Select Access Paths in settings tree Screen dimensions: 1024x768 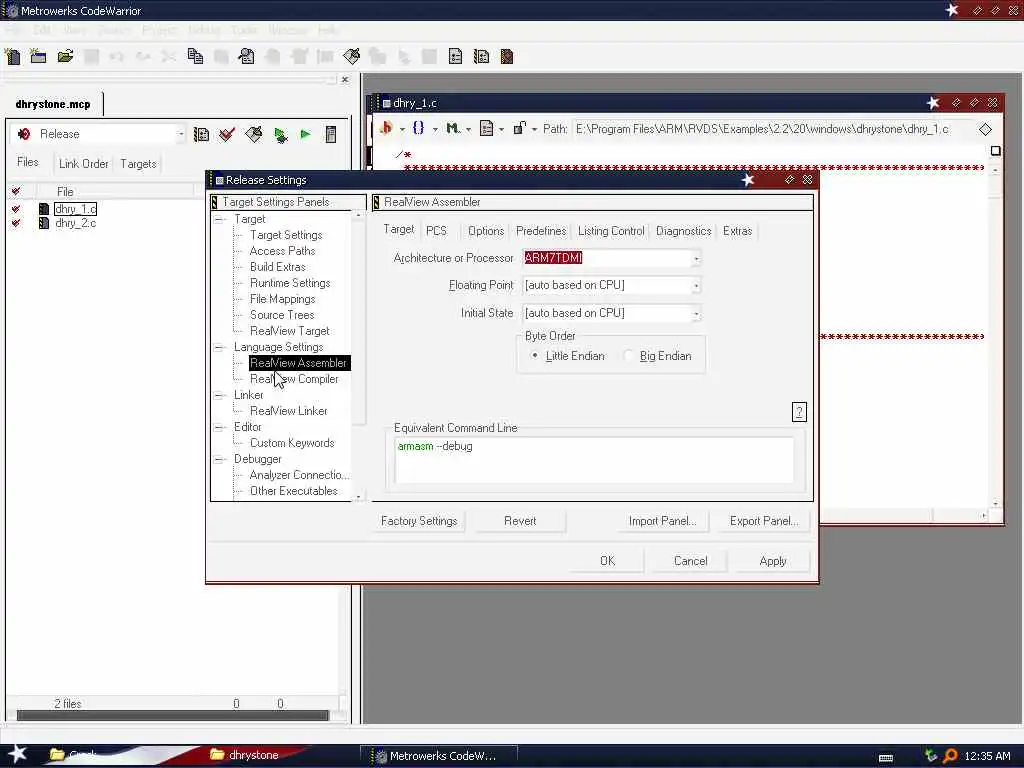tap(282, 251)
